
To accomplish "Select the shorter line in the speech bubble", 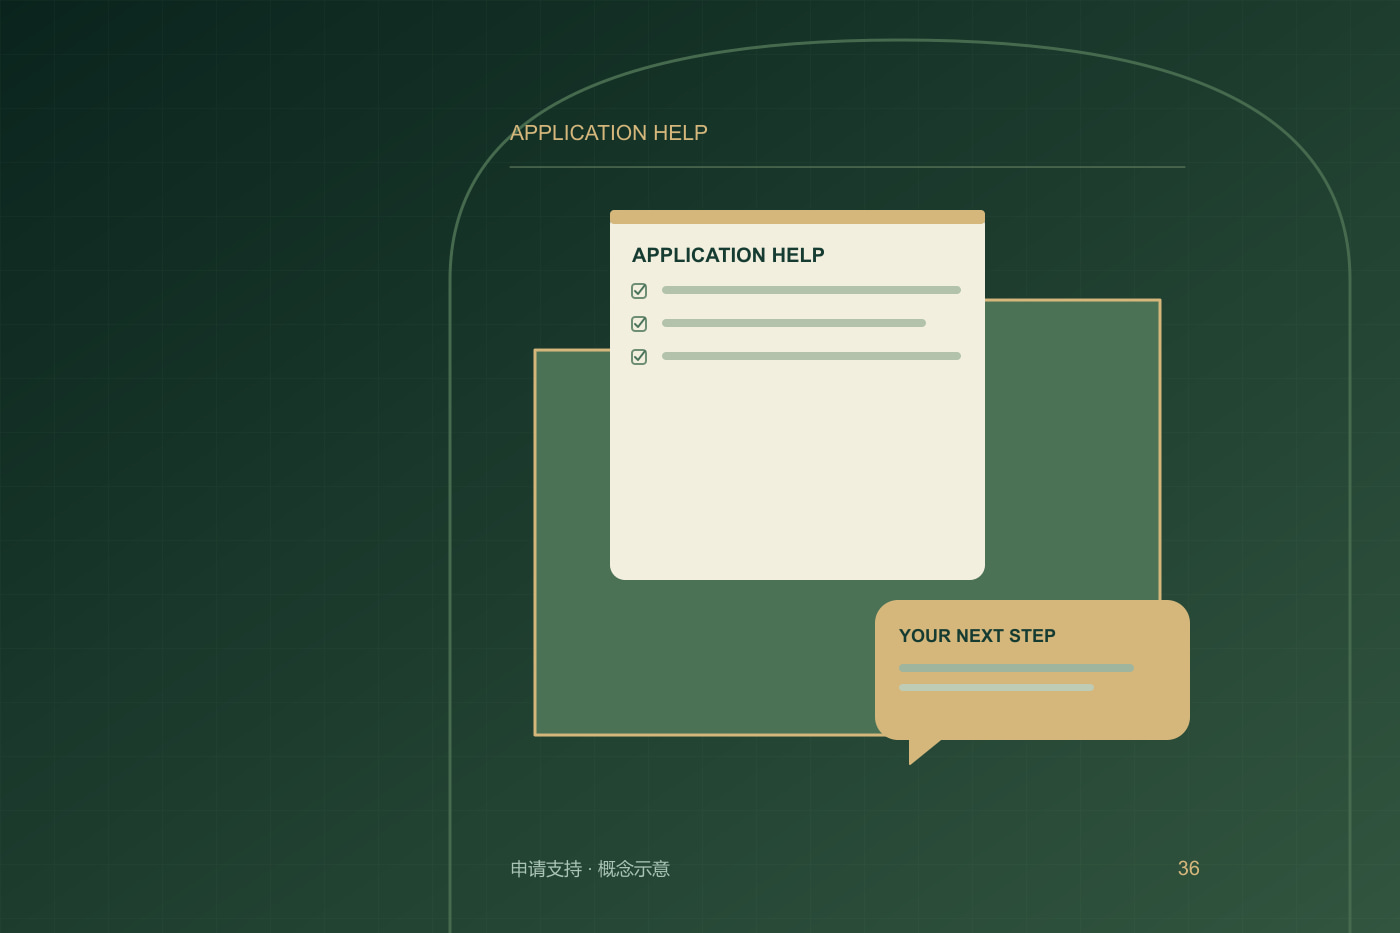I will coord(996,688).
